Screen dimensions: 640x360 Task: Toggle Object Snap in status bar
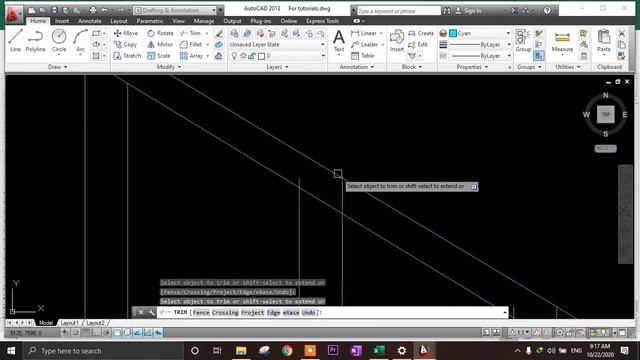pyautogui.click(x=117, y=333)
